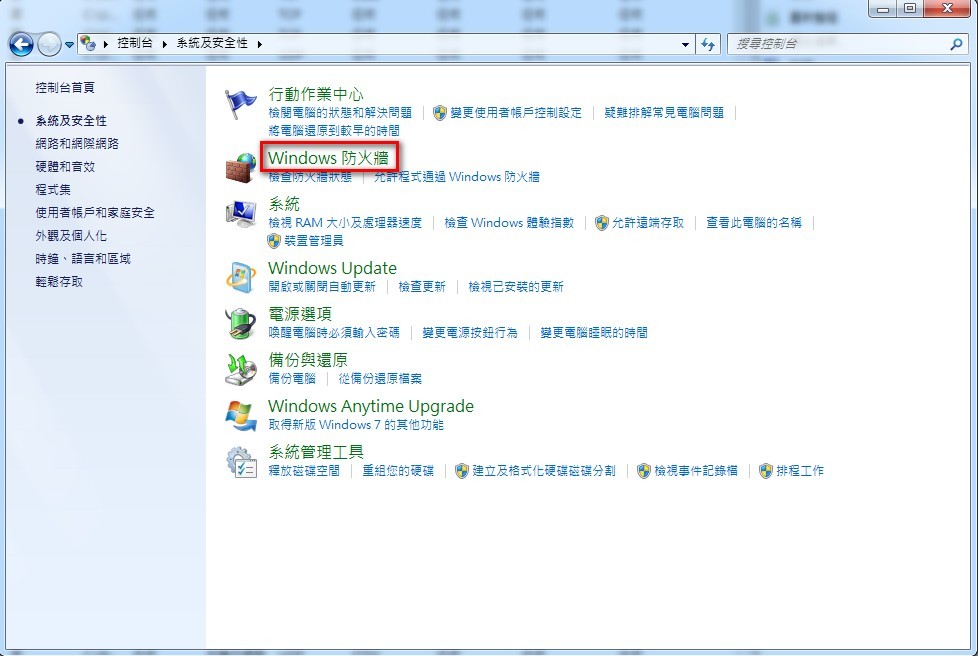The height and width of the screenshot is (656, 978).
Task: Click 系統及安全性 in the address breadcrumb
Action: [x=212, y=43]
